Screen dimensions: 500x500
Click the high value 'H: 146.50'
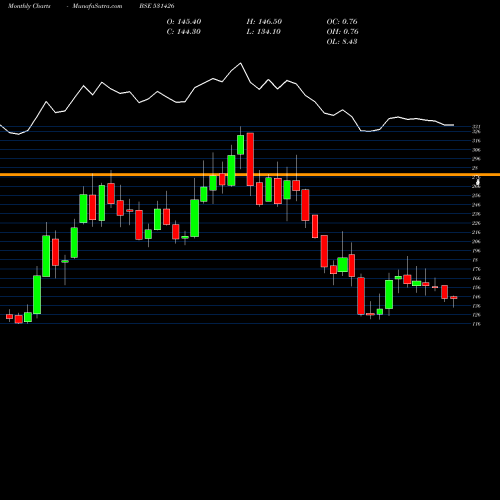[264, 22]
